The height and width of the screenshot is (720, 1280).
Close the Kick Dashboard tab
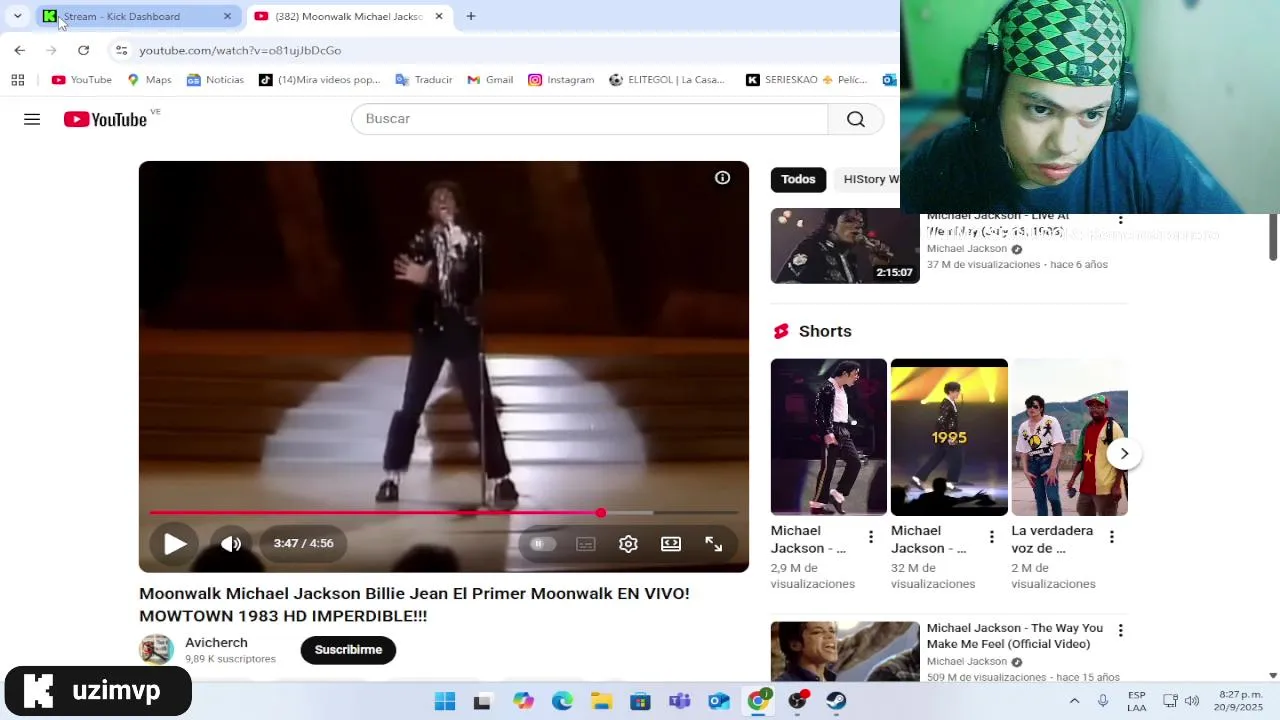tap(227, 16)
